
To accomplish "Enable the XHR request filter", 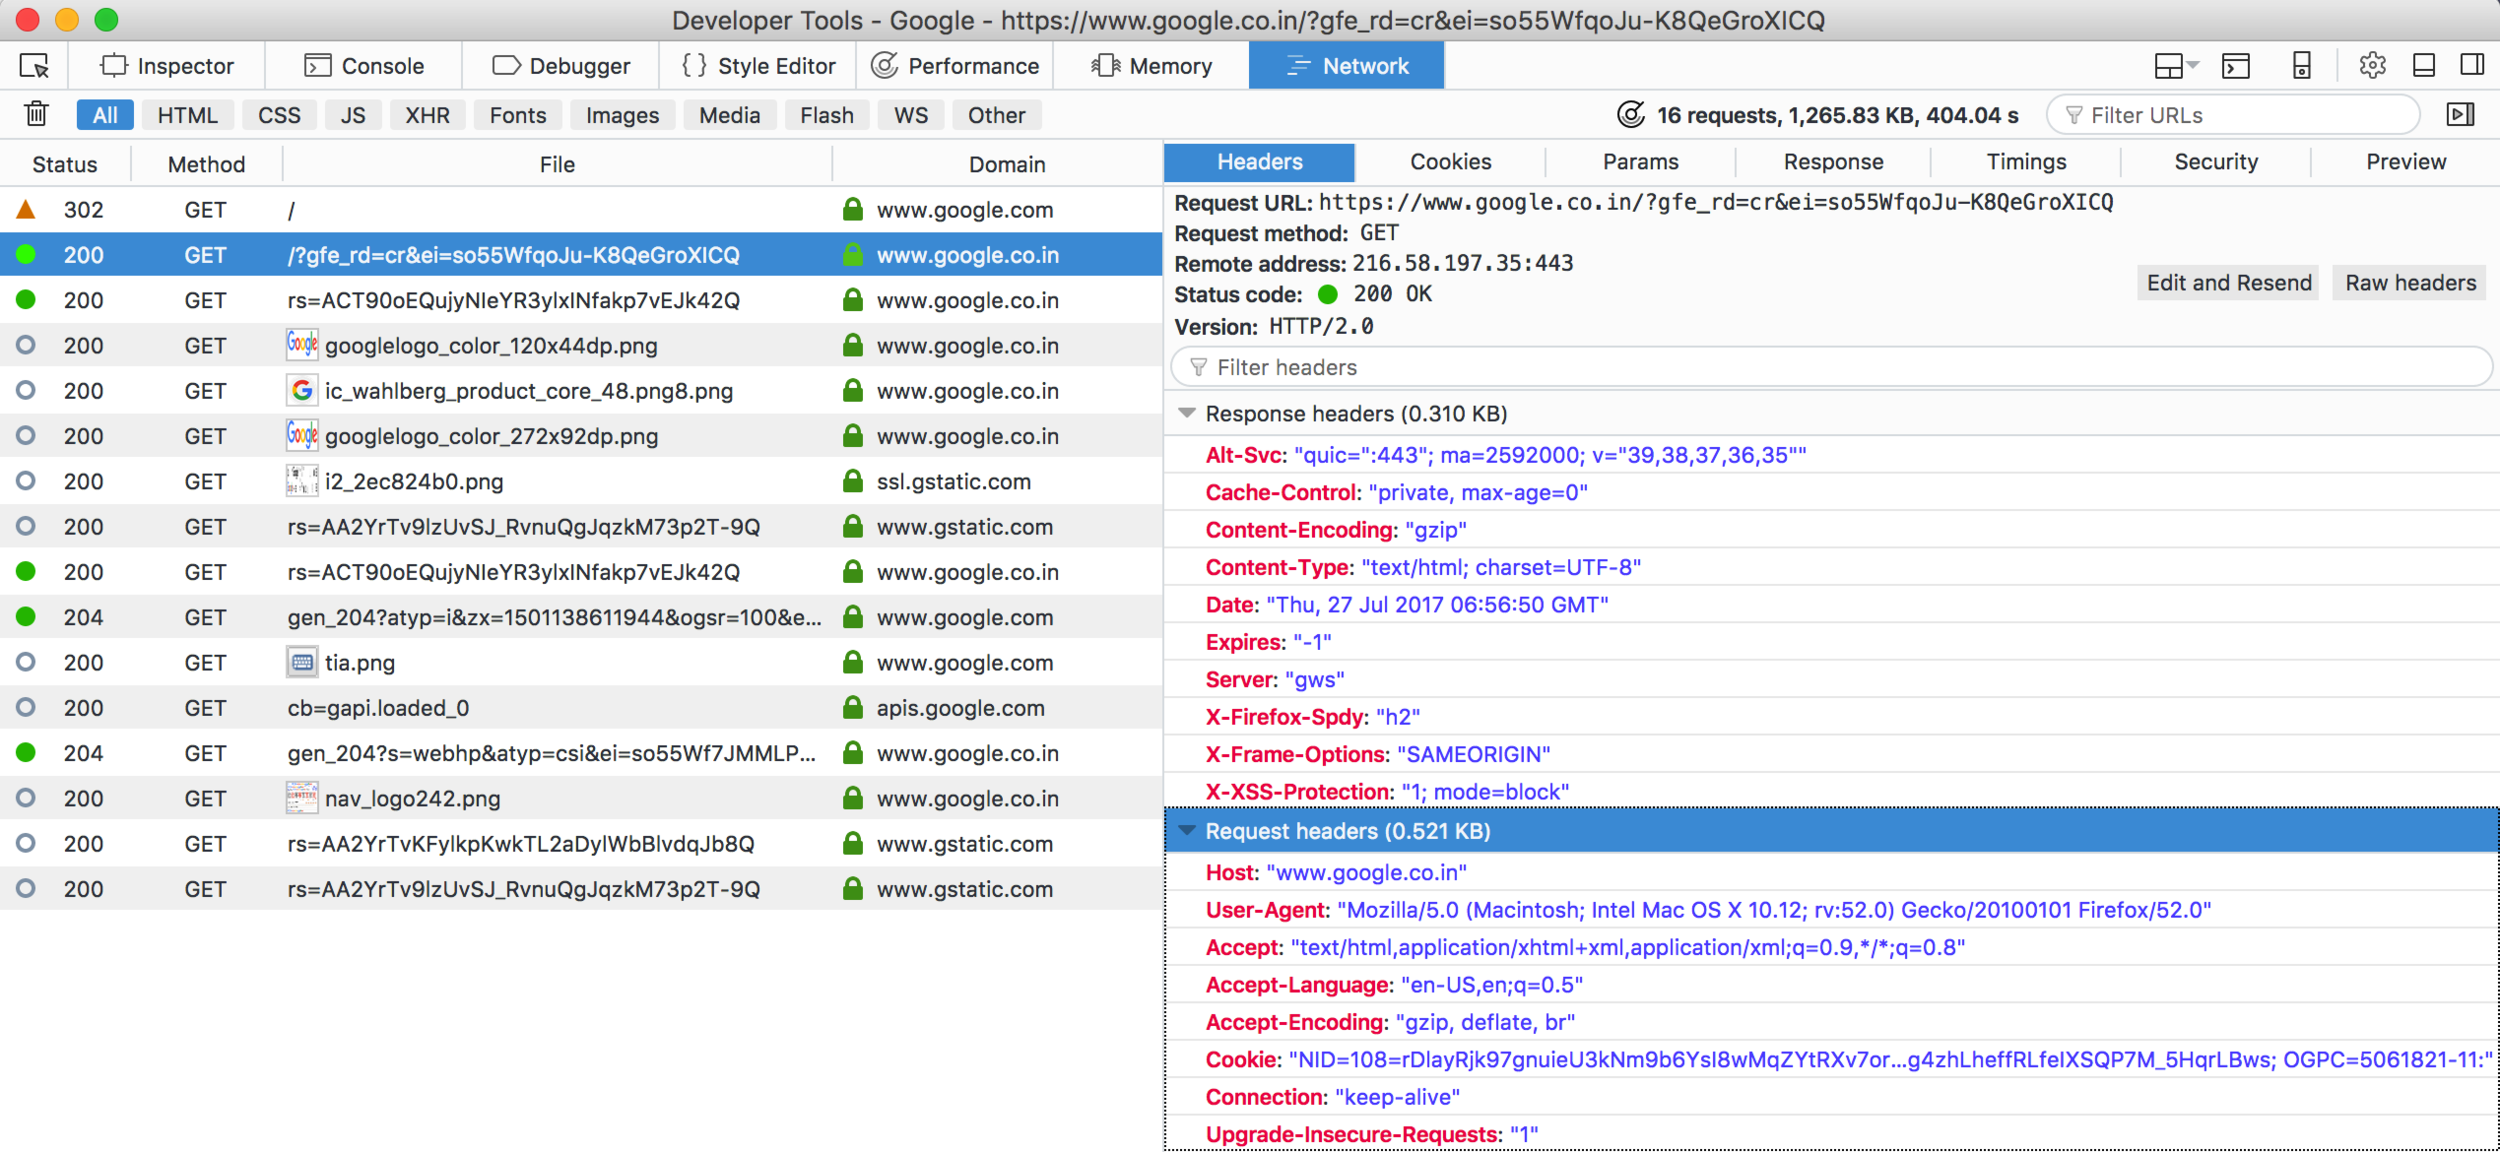I will [427, 115].
